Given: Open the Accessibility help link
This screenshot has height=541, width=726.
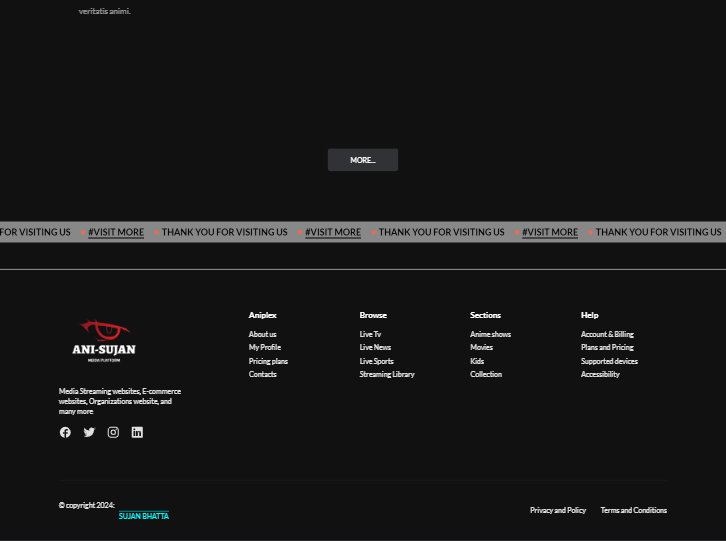Looking at the screenshot, I should pyautogui.click(x=600, y=374).
